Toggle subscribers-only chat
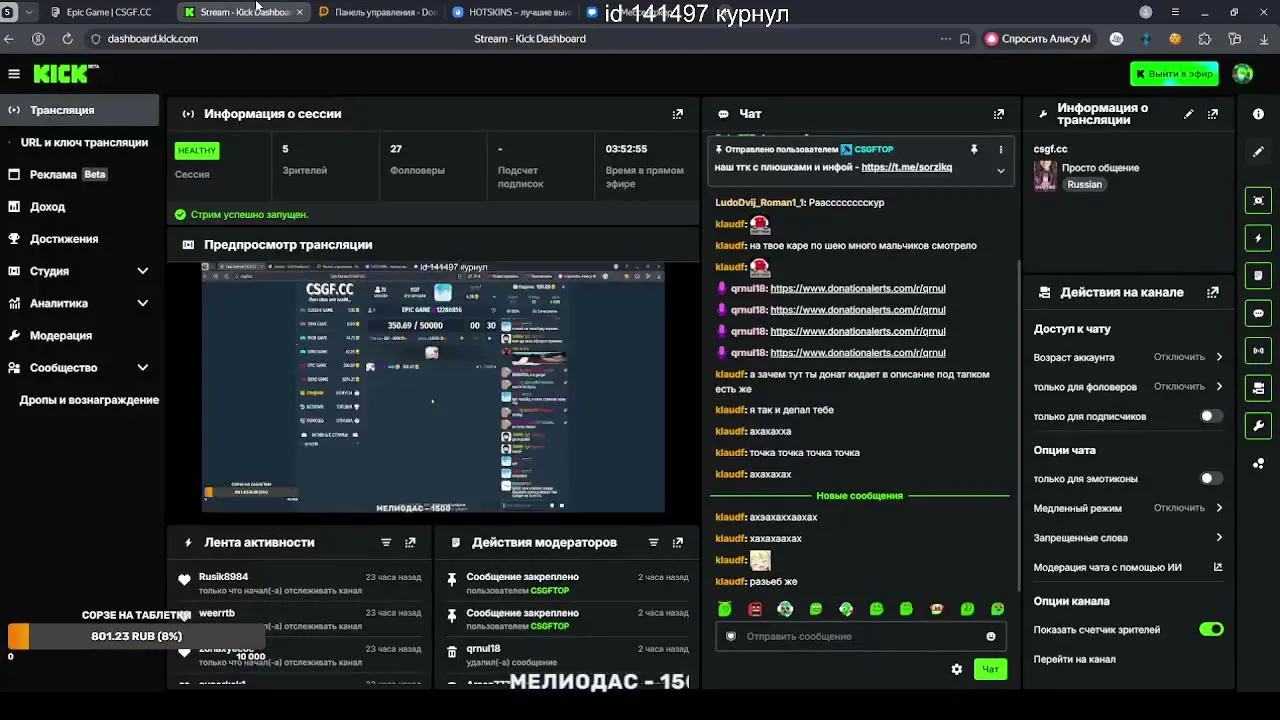The image size is (1280, 720). (1211, 416)
